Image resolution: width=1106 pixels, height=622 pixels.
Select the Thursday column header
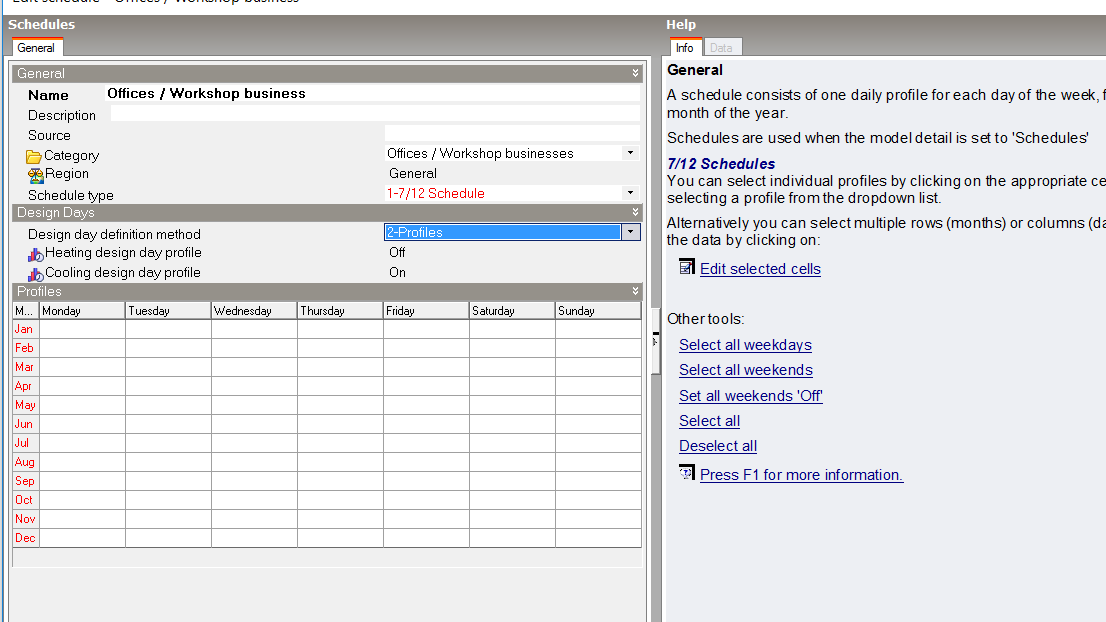341,311
